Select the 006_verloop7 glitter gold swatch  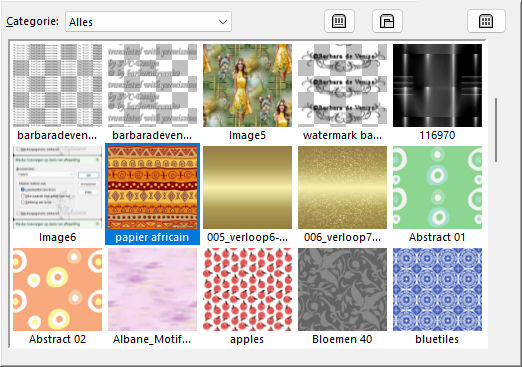click(x=342, y=194)
